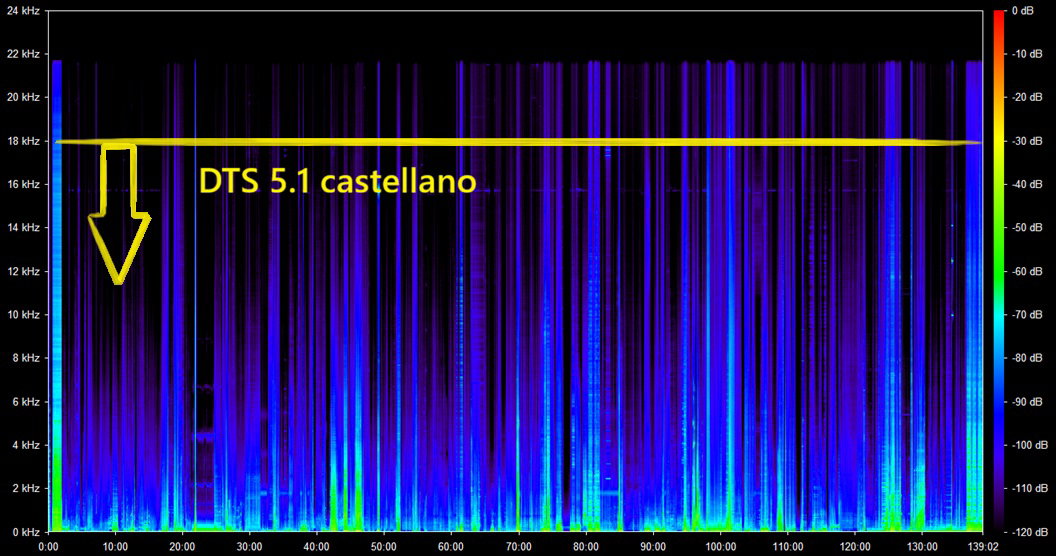1056x556 pixels.
Task: Select the 110:00 time axis label
Action: 787,547
